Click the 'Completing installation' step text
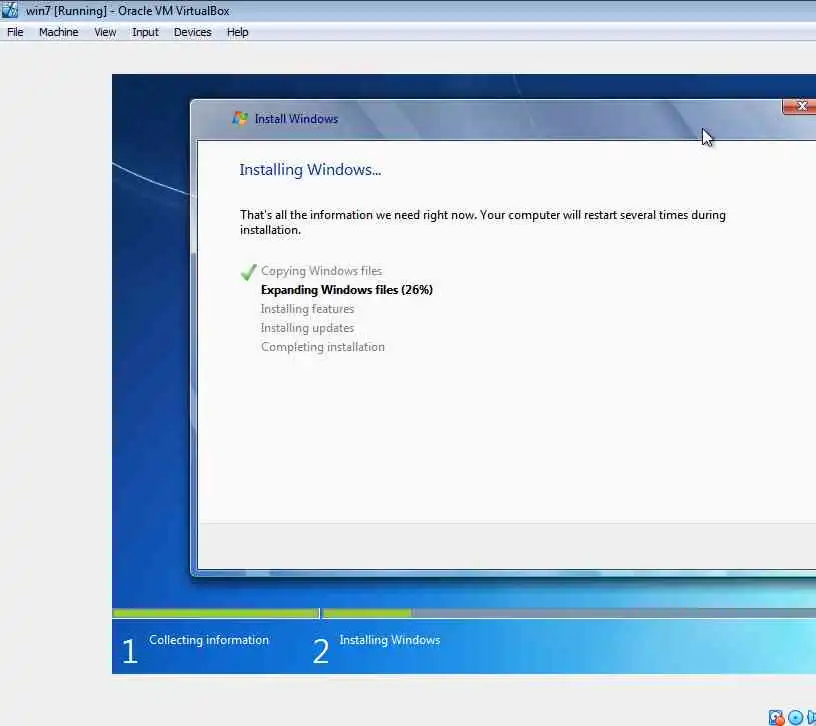Viewport: 816px width, 726px height. [x=323, y=347]
